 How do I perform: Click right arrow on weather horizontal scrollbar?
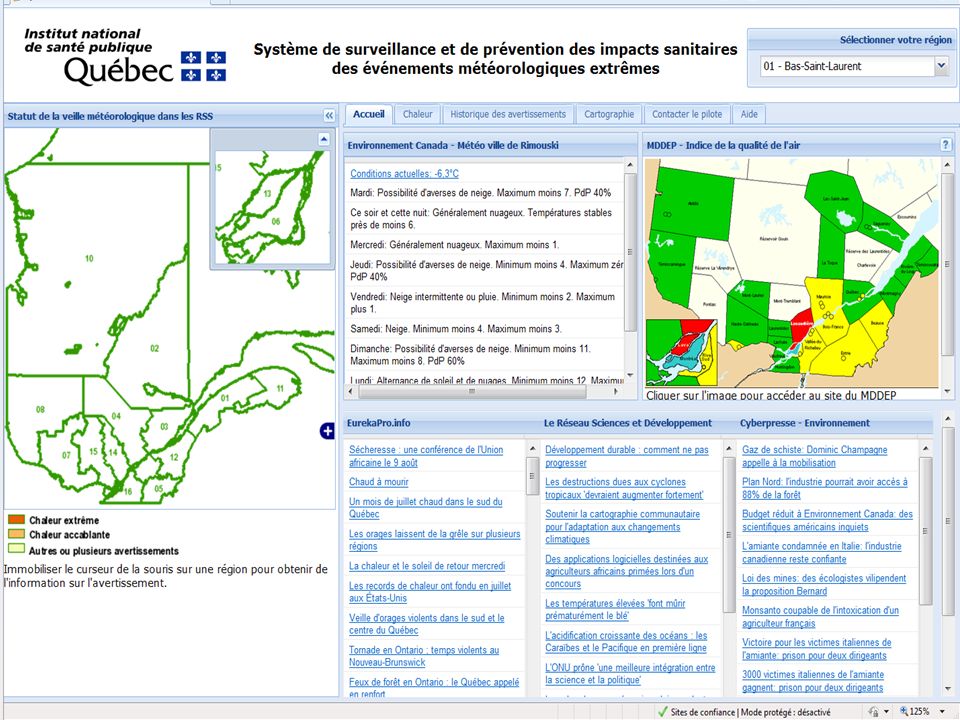[x=616, y=391]
